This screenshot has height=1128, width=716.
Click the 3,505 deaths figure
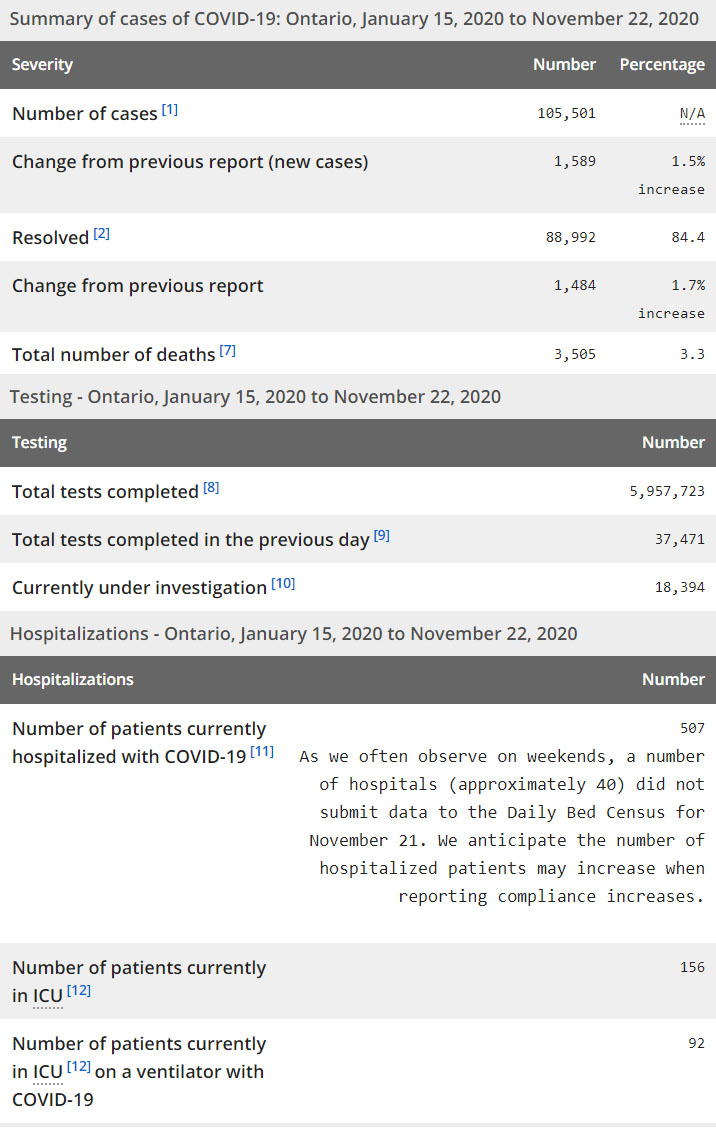(x=574, y=354)
